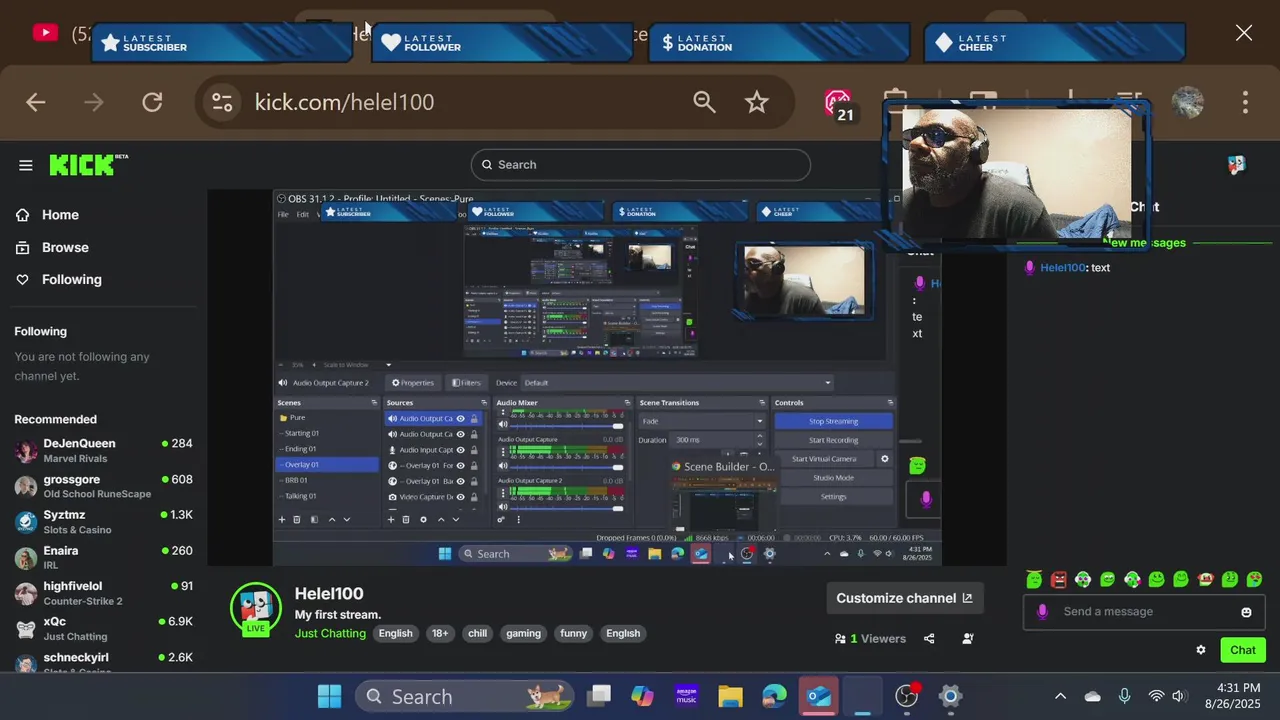Open Audio Mixer dock menu icon

626,403
